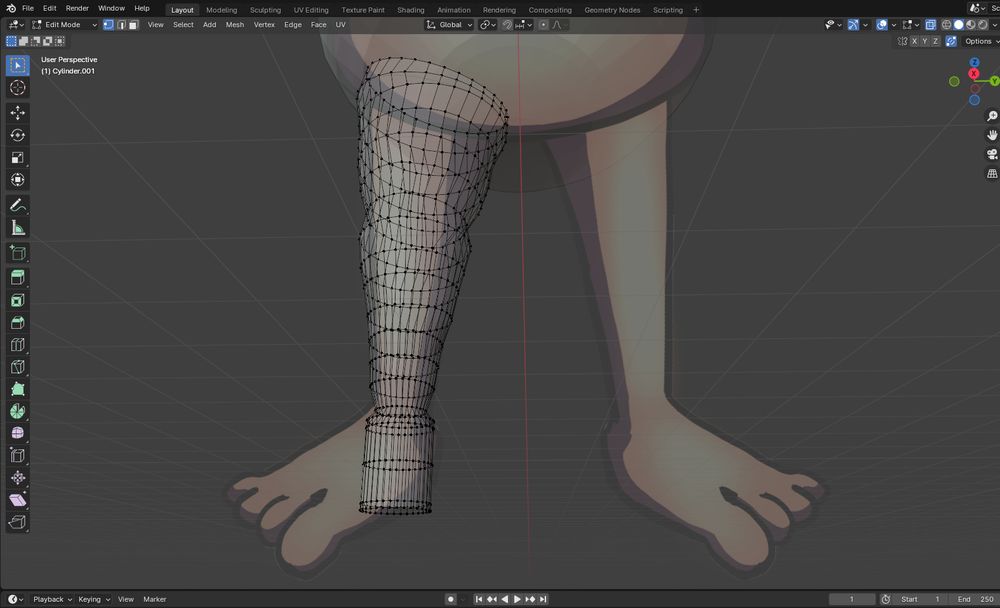Click the timeline View button

point(126,599)
